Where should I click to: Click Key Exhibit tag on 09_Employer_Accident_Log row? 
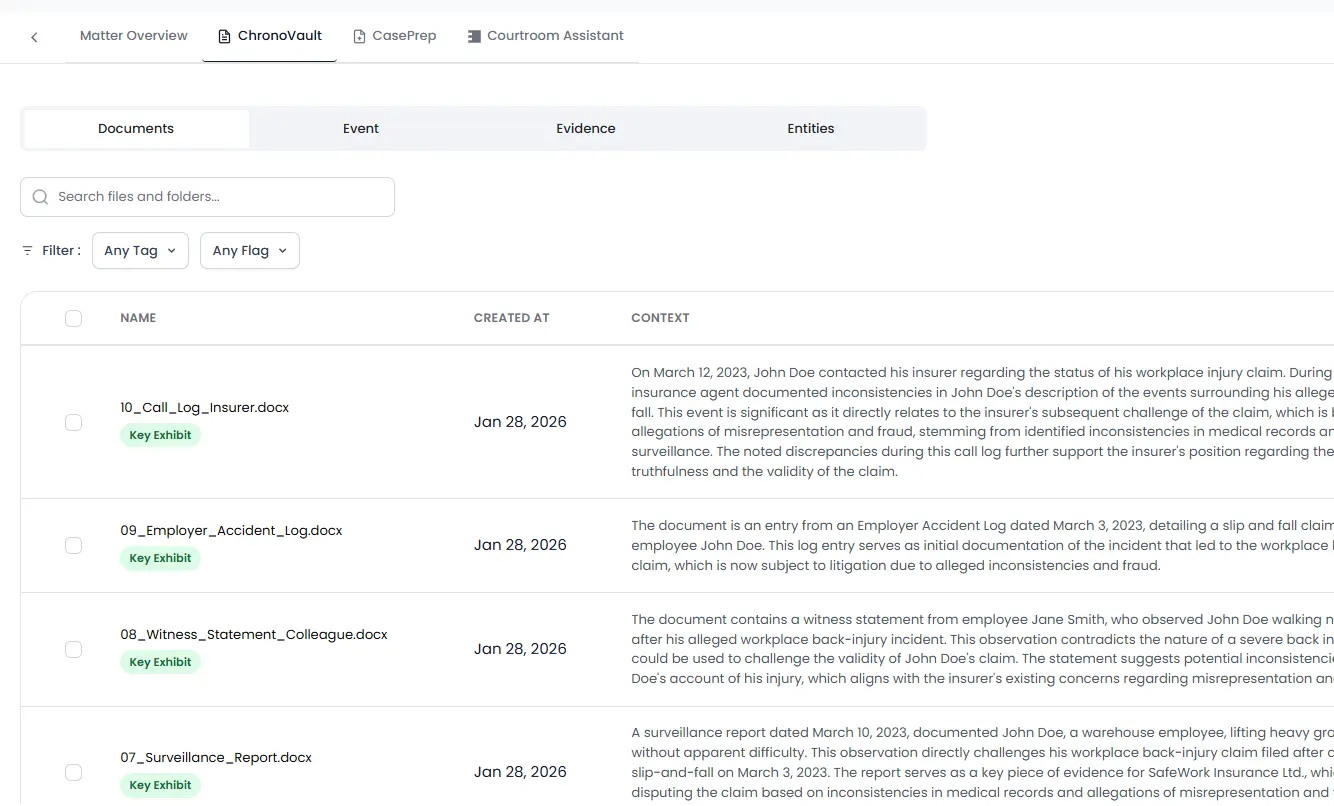pyautogui.click(x=160, y=559)
